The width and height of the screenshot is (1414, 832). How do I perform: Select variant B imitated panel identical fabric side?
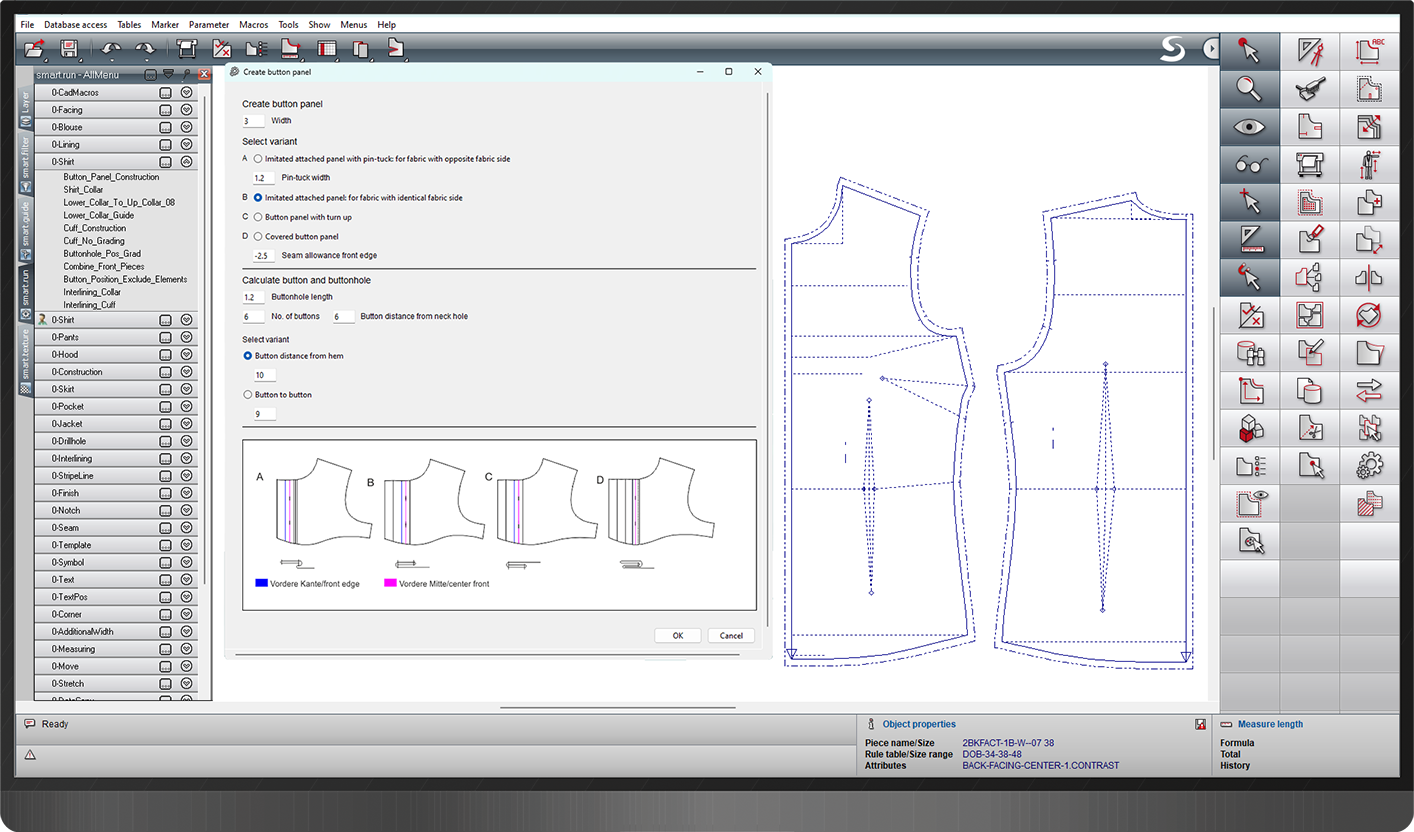coord(259,198)
